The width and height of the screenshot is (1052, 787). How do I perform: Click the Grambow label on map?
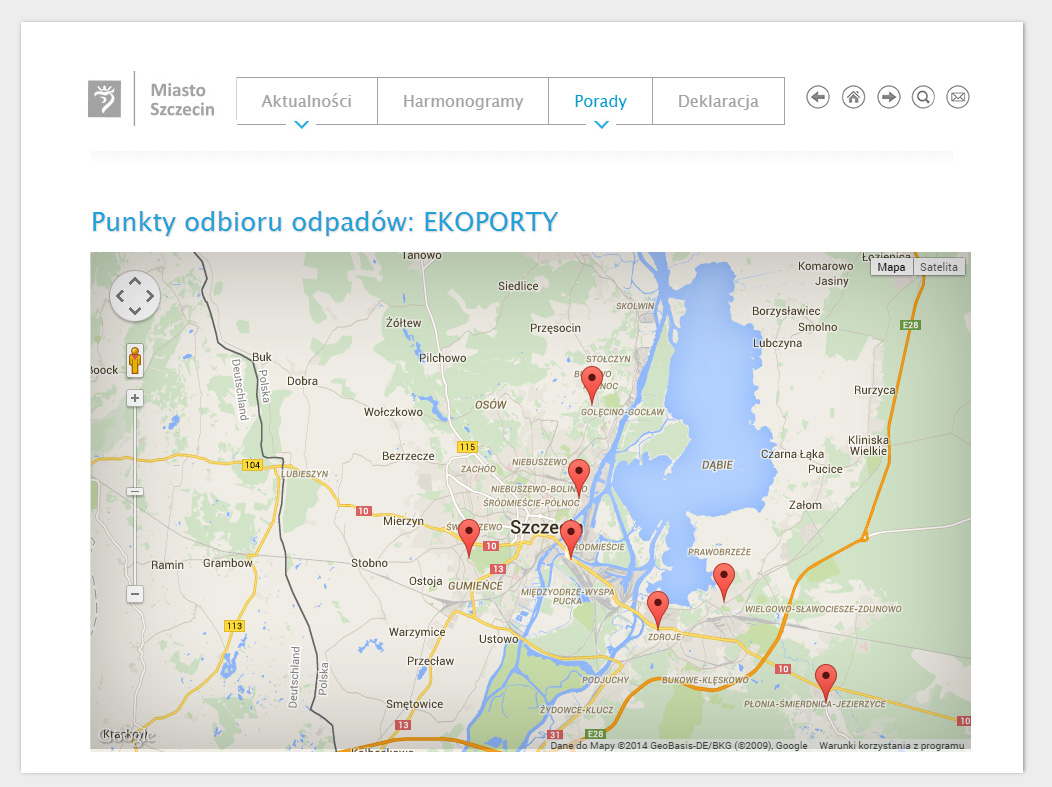pyautogui.click(x=227, y=563)
